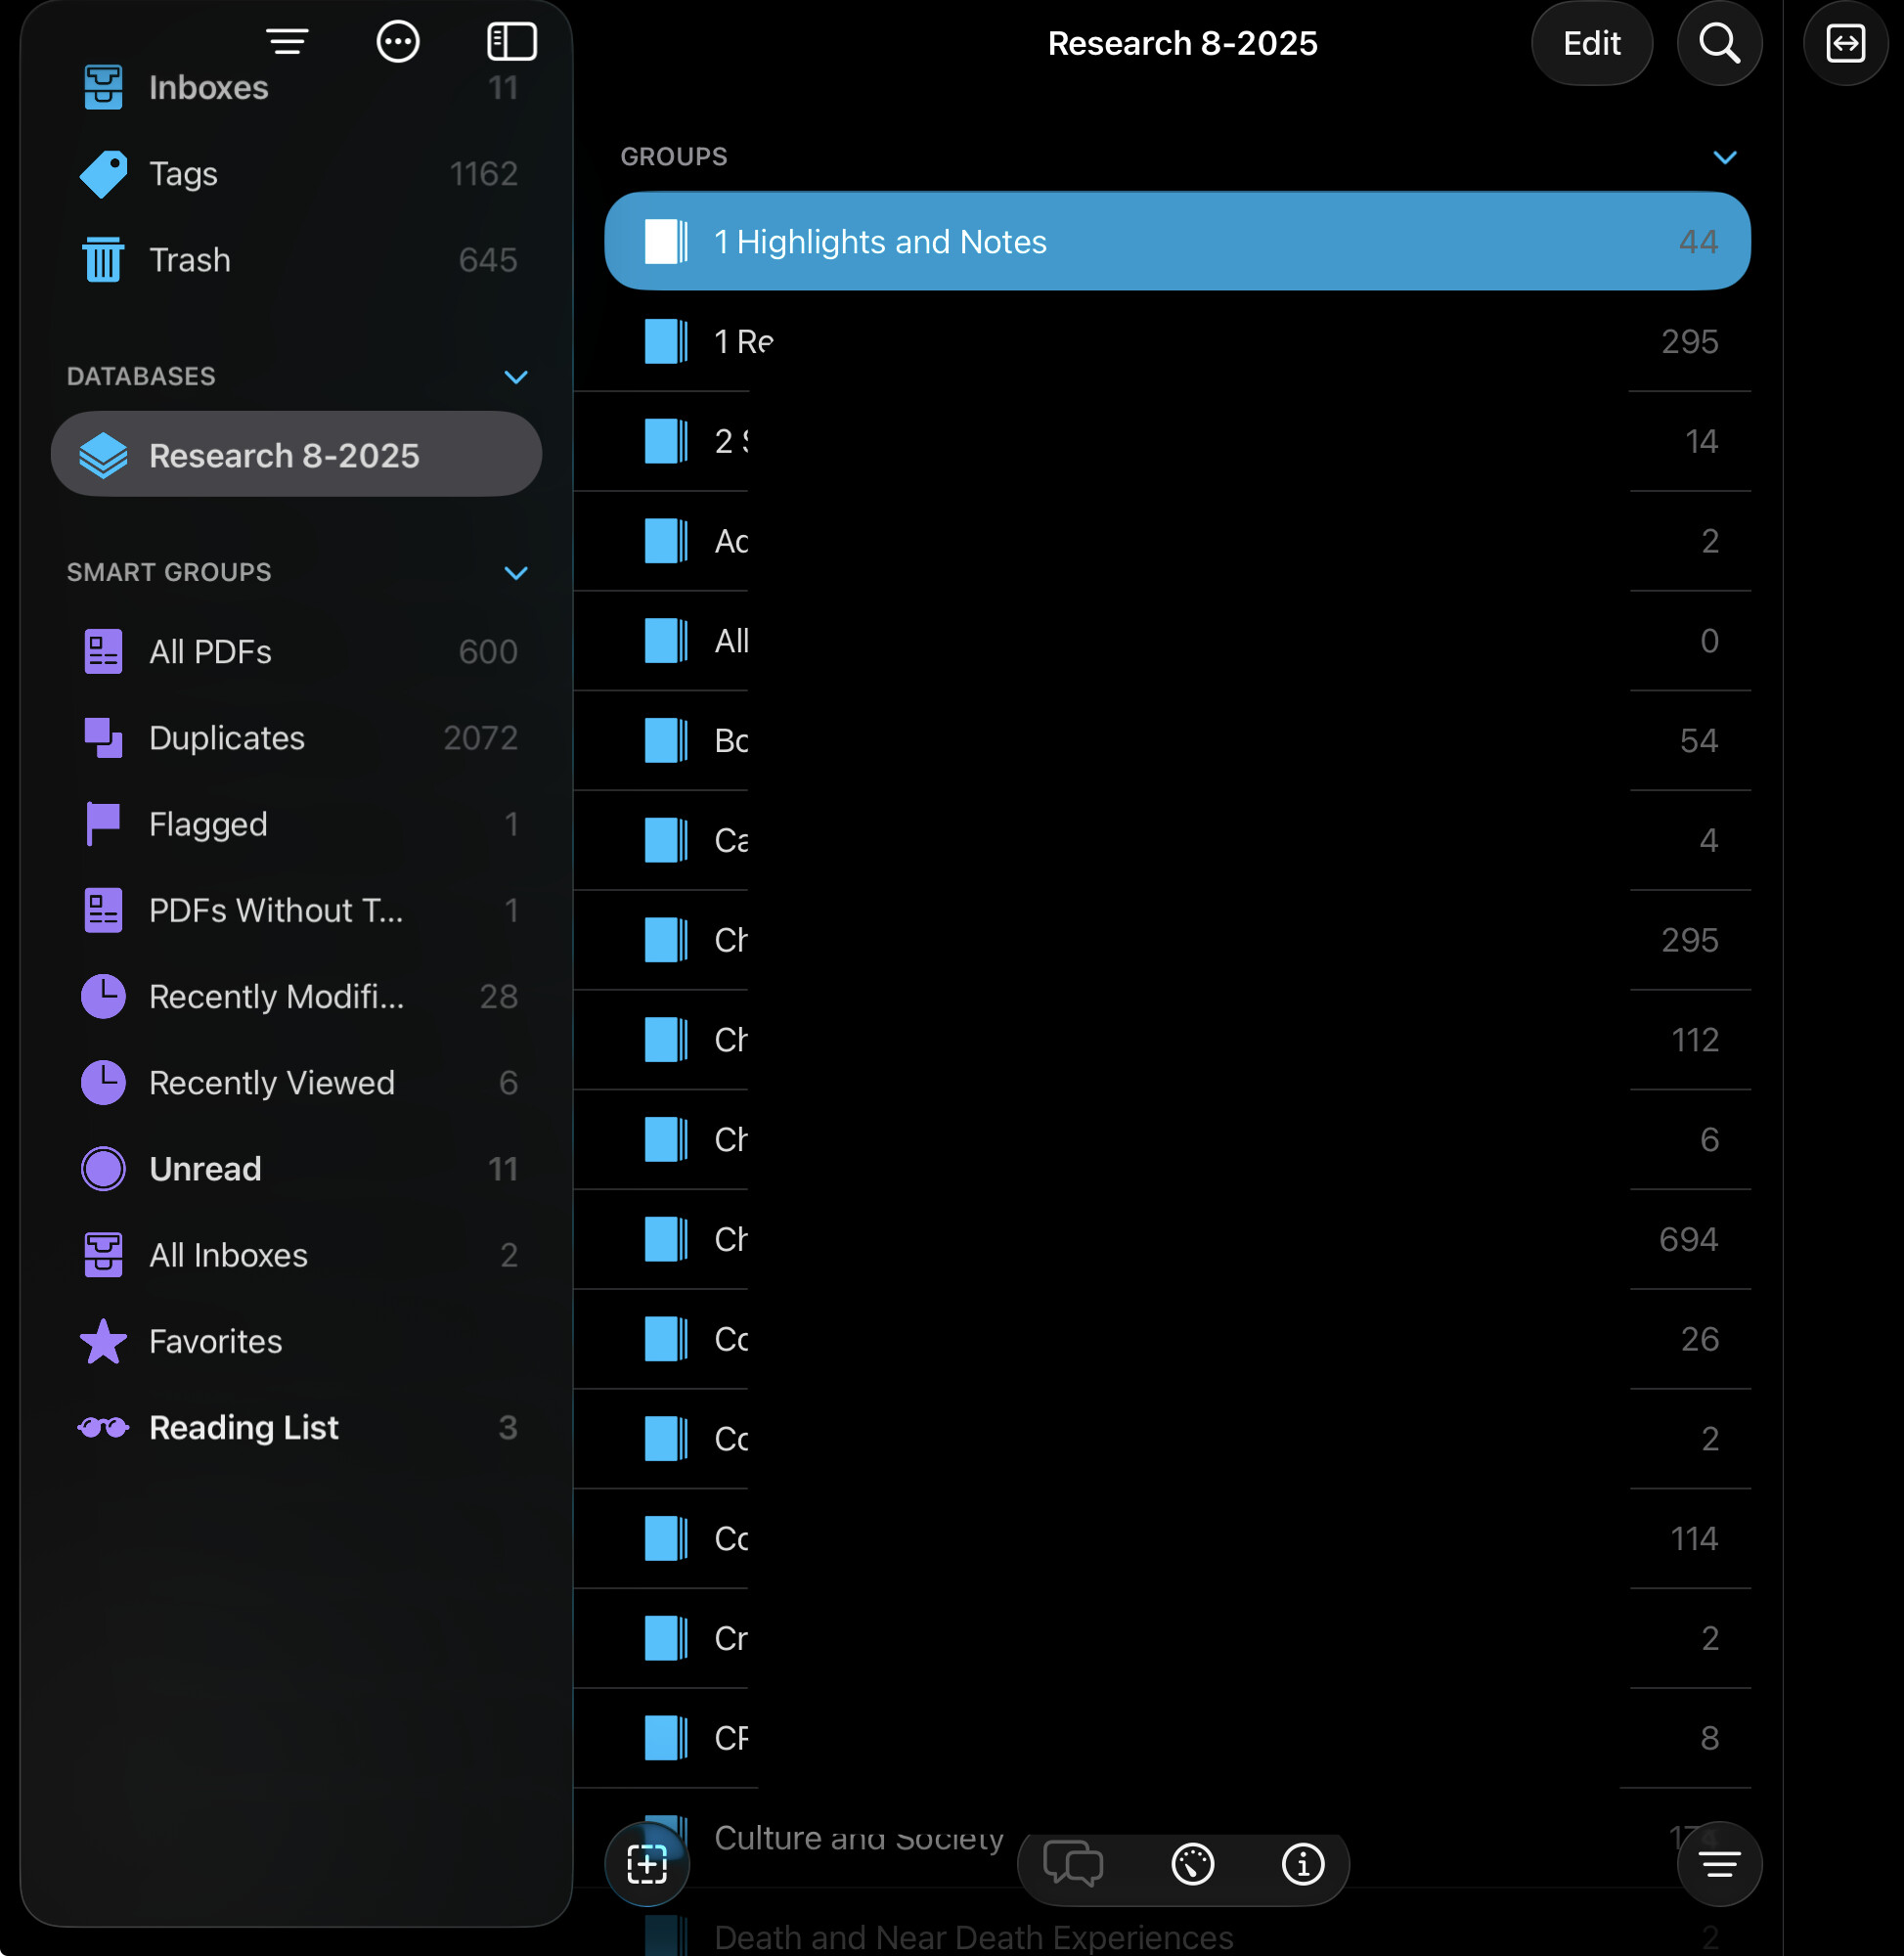
Task: Collapse the Databases section chevron
Action: 515,377
